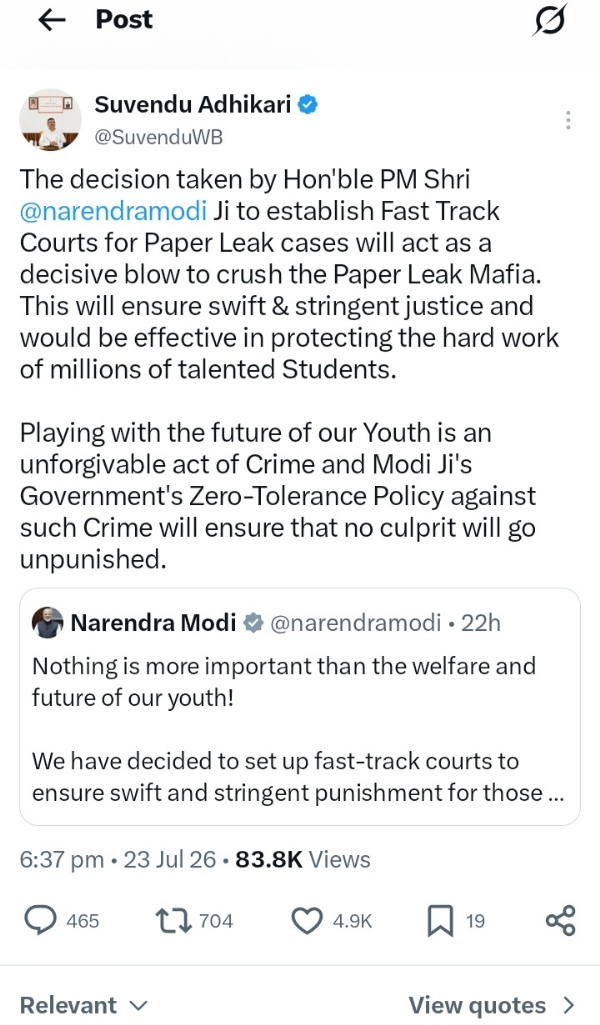Follow the @narendramodi mention link
The height and width of the screenshot is (1025, 600).
tap(113, 211)
